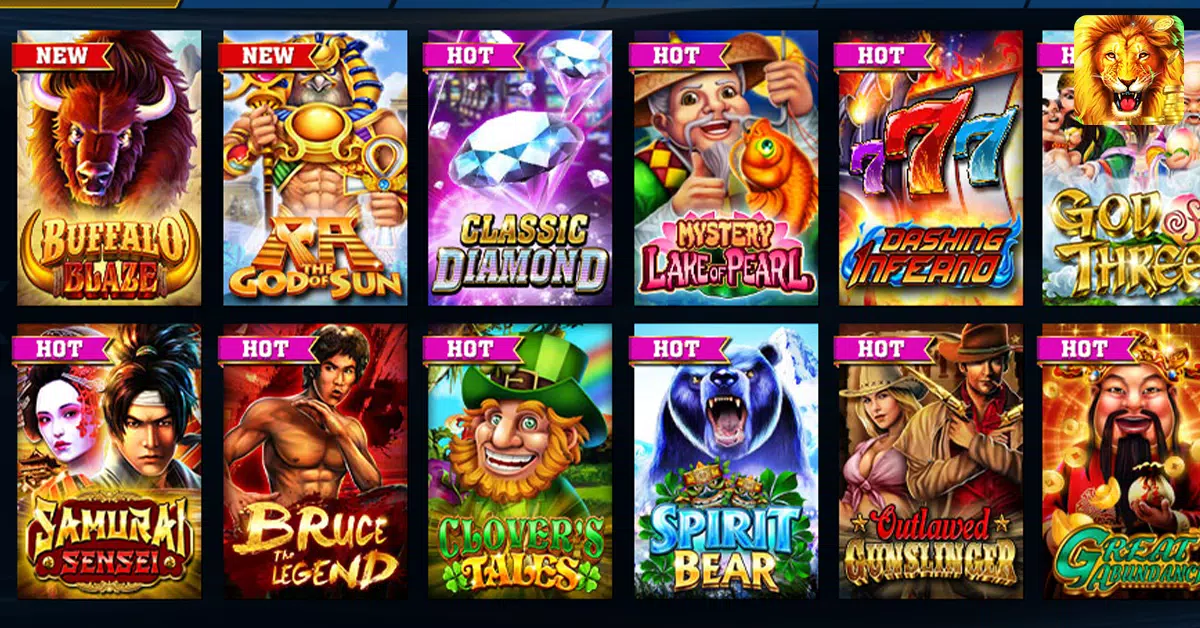
Task: Click the HOT ribbon on Classic Diamond
Action: [471, 56]
